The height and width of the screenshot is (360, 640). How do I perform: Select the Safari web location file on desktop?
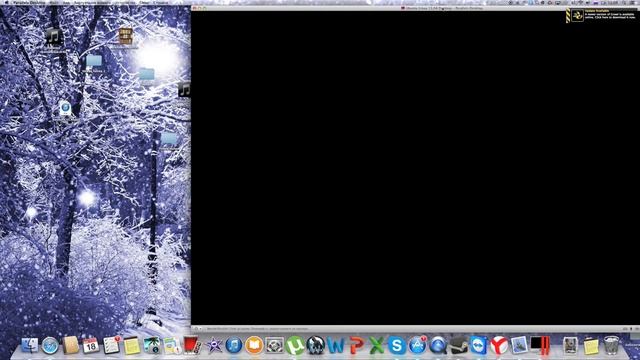65,109
